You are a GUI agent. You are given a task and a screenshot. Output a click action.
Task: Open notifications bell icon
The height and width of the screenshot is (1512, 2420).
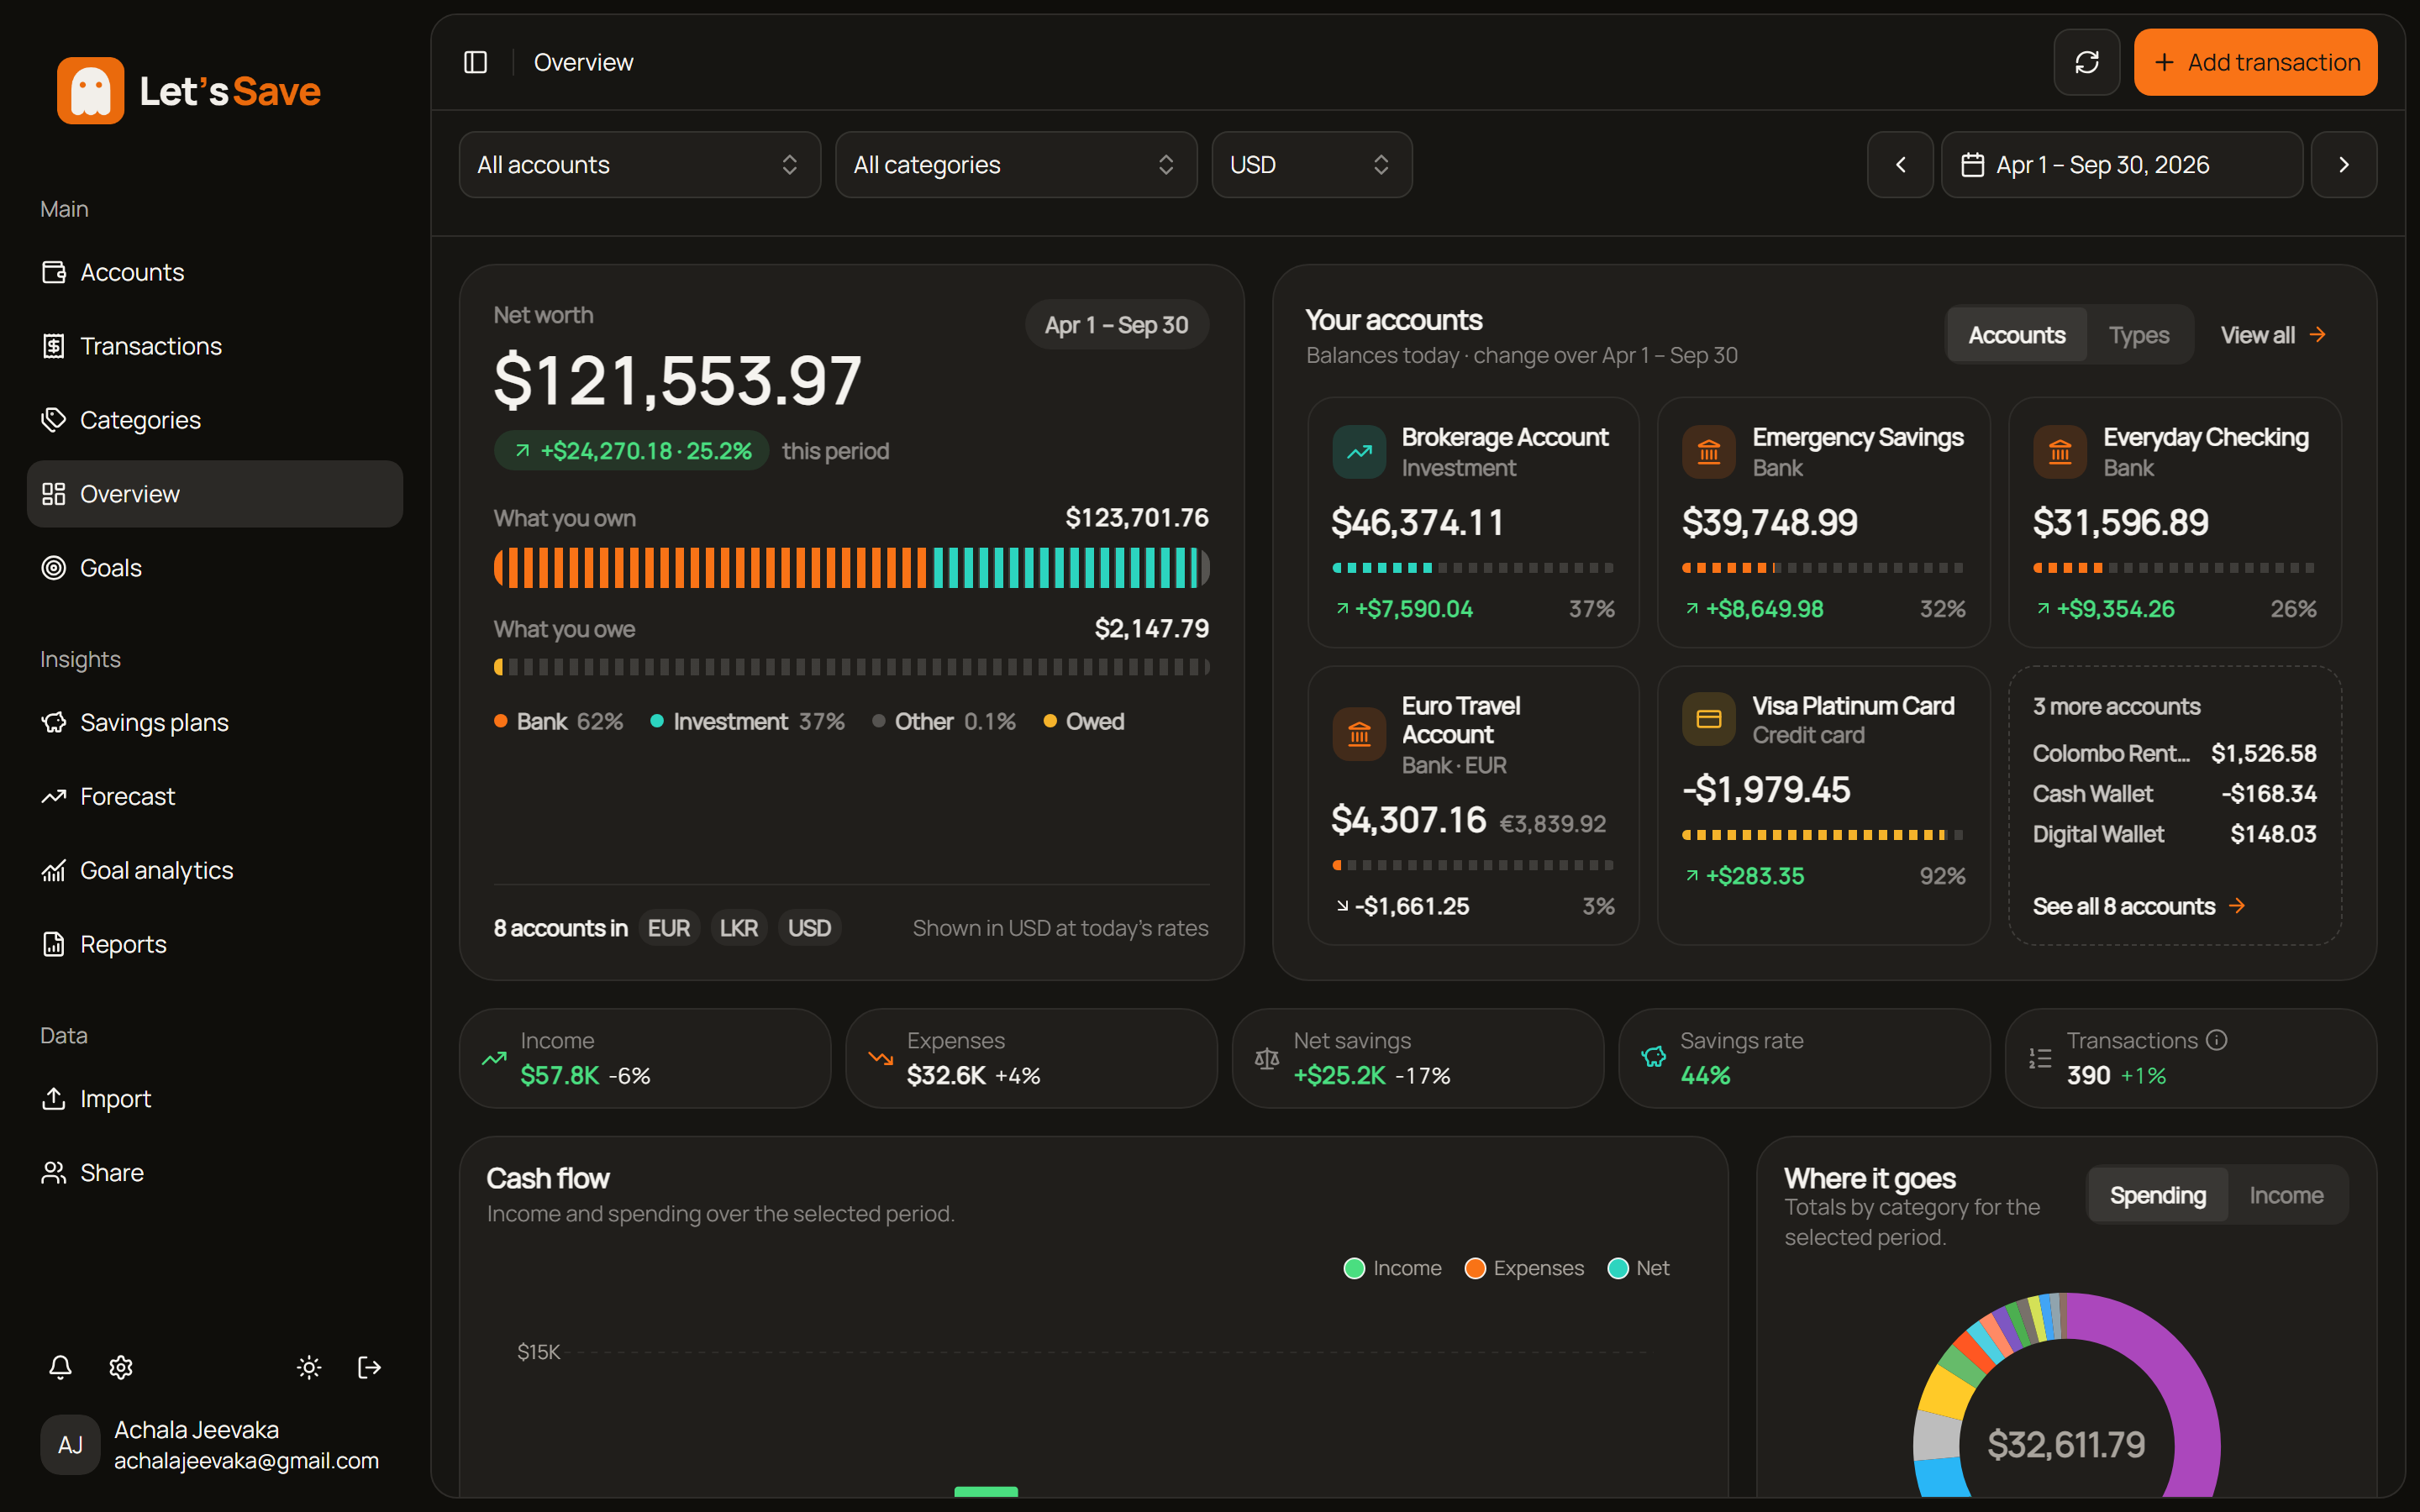[x=60, y=1367]
